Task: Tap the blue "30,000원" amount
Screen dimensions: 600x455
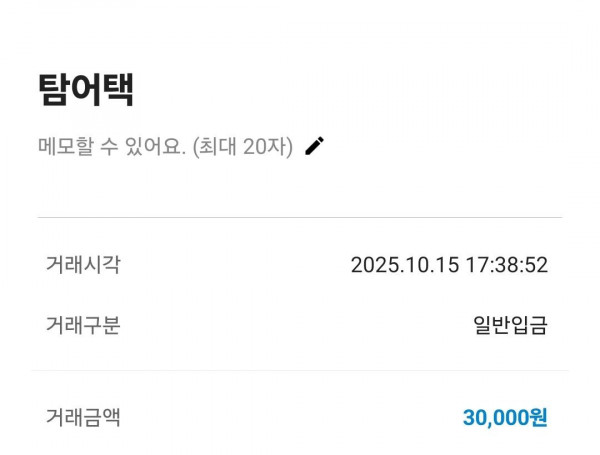Action: click(x=504, y=418)
